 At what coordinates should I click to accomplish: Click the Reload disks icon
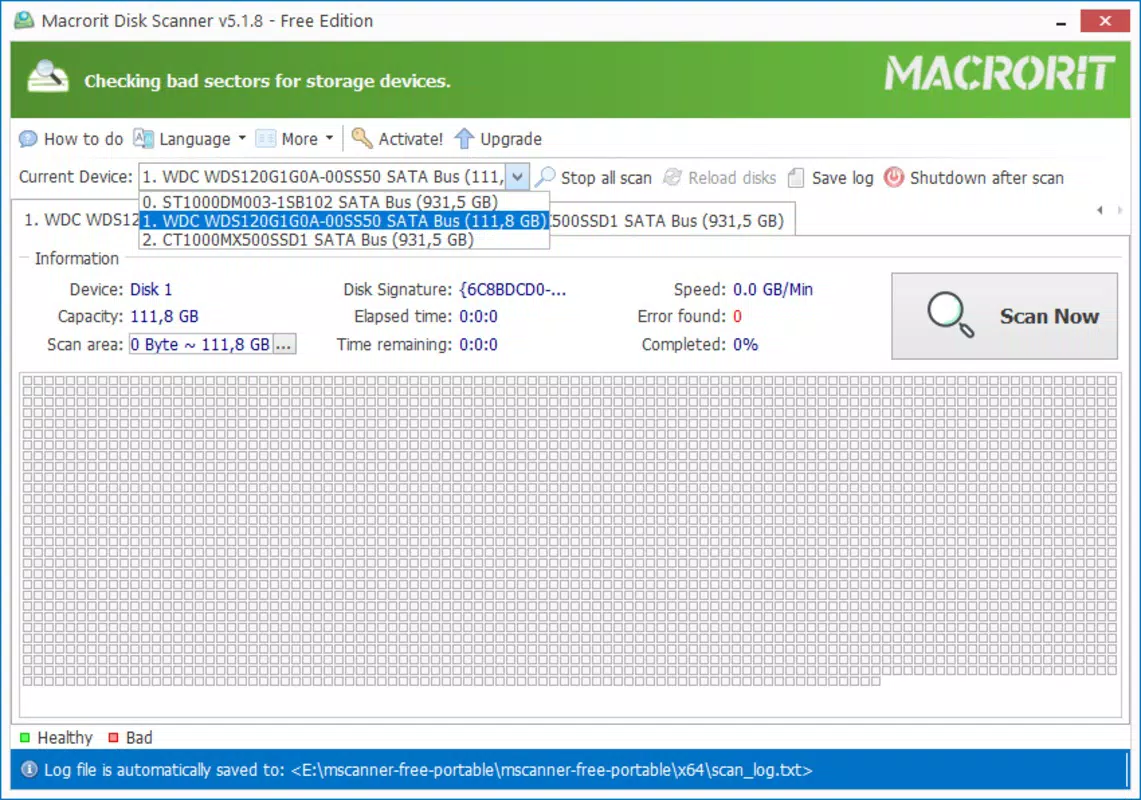click(x=672, y=177)
